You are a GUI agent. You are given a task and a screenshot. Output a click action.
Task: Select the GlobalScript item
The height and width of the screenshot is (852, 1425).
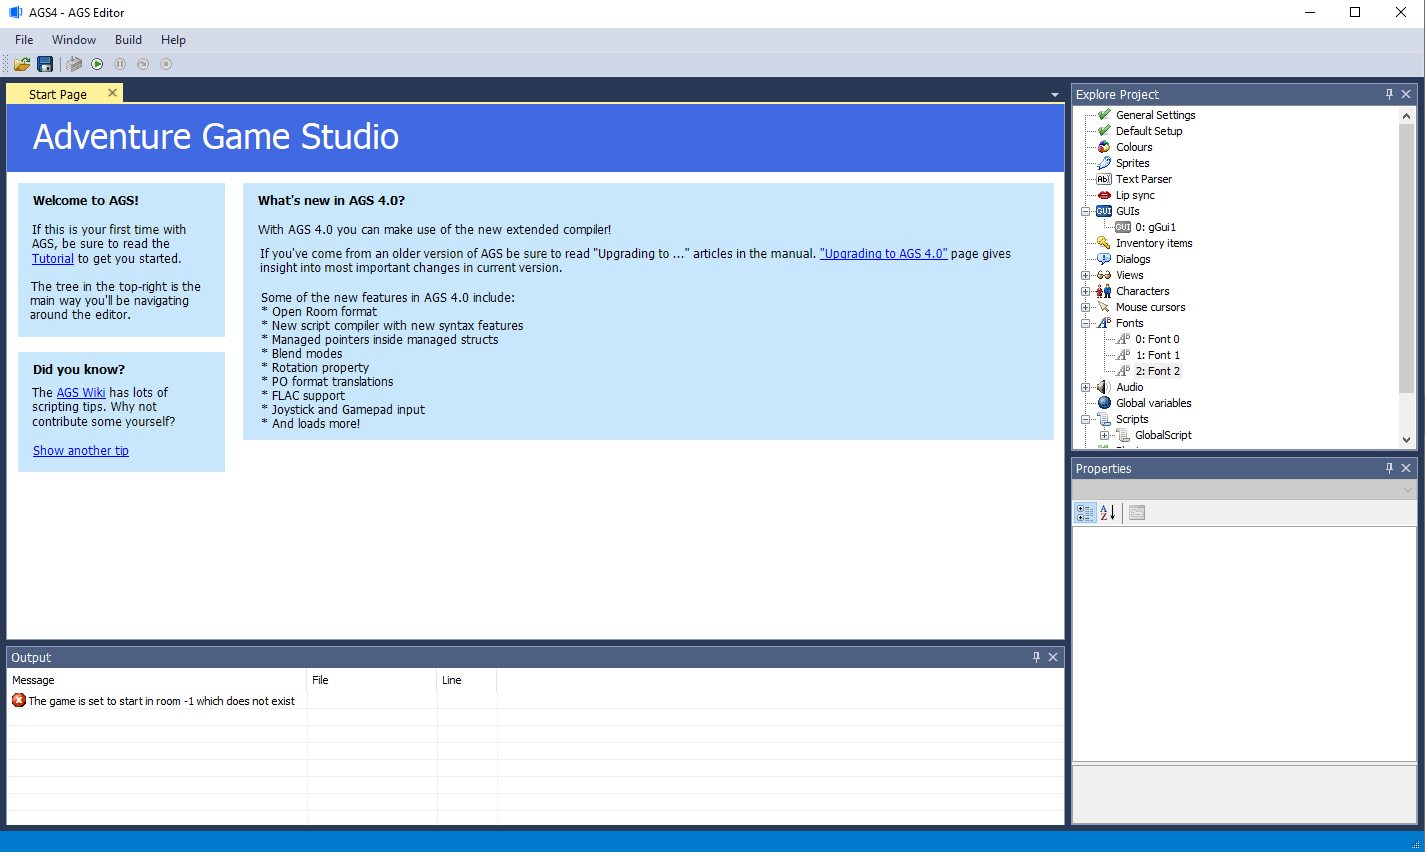tap(1163, 435)
